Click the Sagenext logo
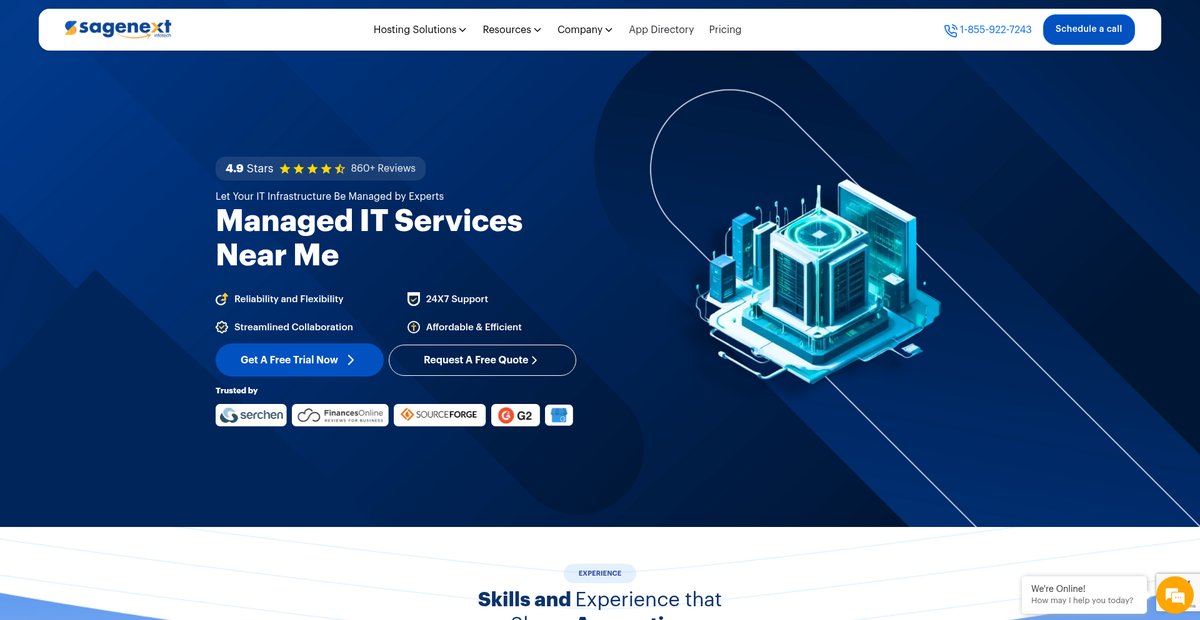Image resolution: width=1200 pixels, height=620 pixels. point(118,29)
